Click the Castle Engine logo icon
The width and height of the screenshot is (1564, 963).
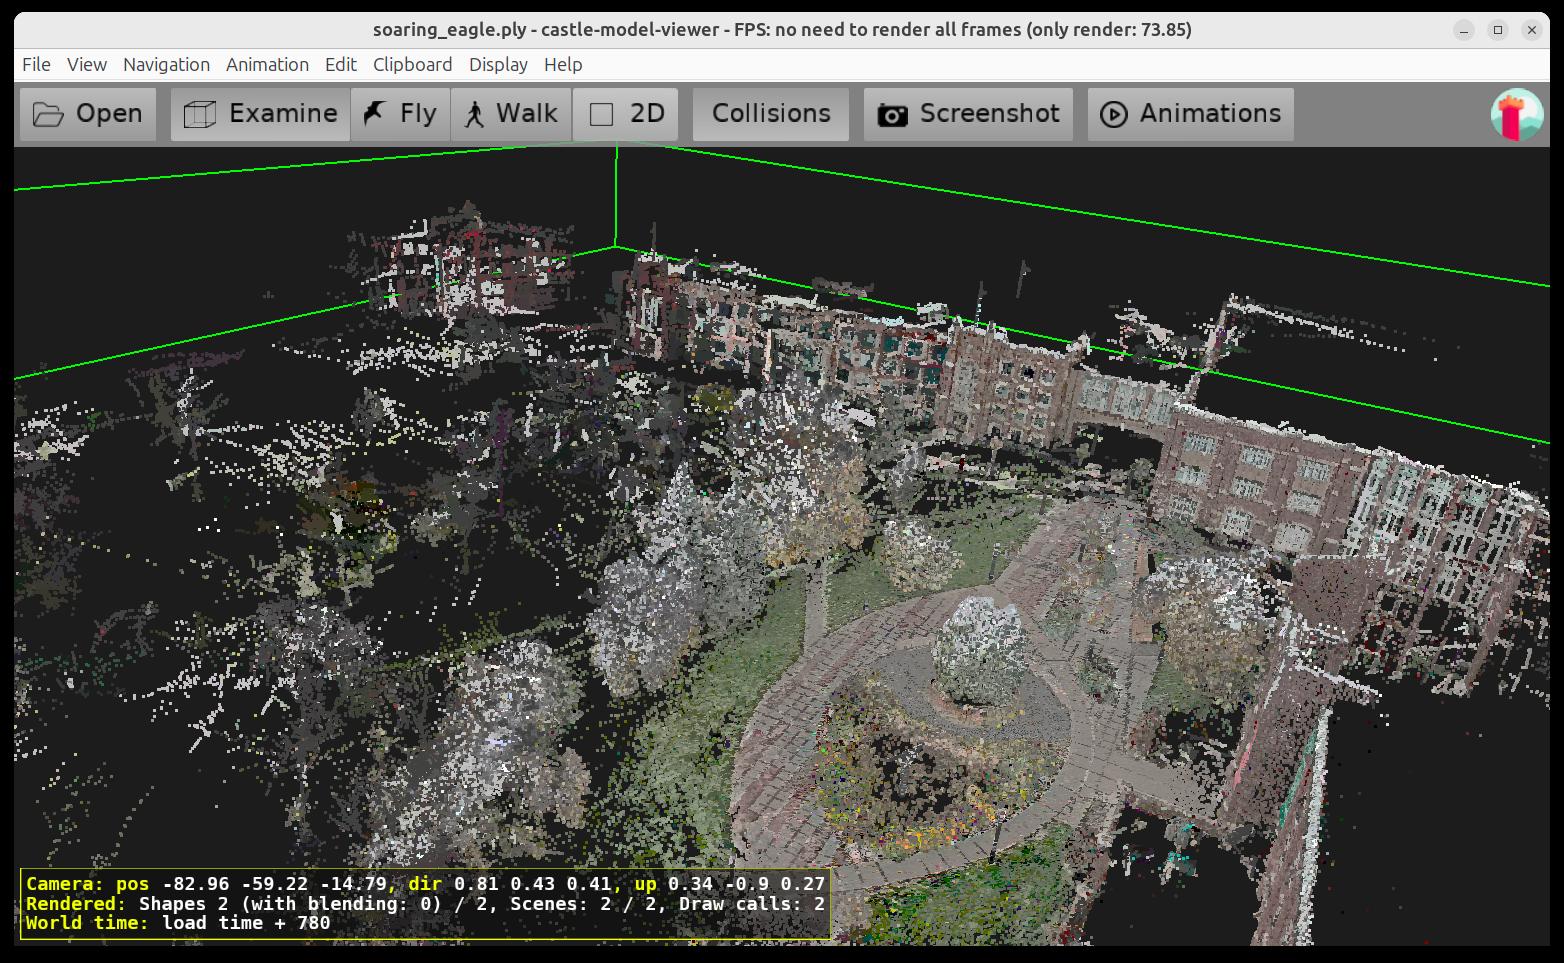(x=1516, y=115)
